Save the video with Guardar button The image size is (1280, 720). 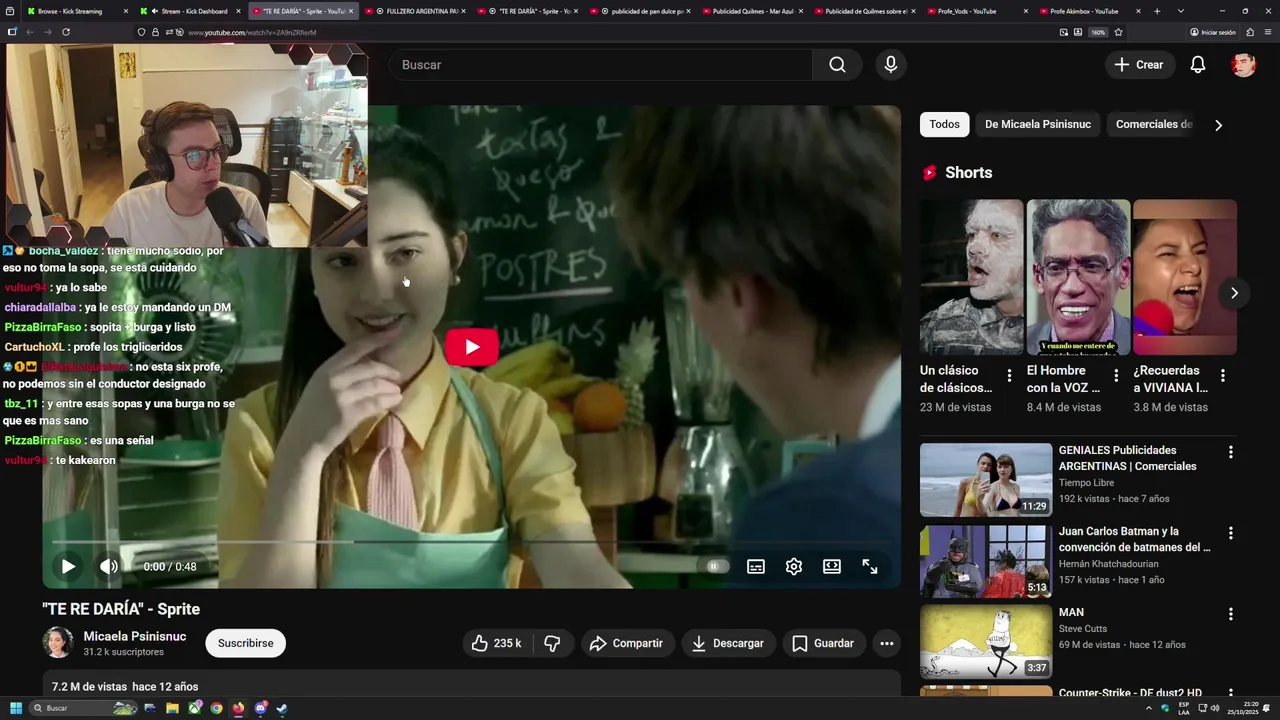coord(824,643)
